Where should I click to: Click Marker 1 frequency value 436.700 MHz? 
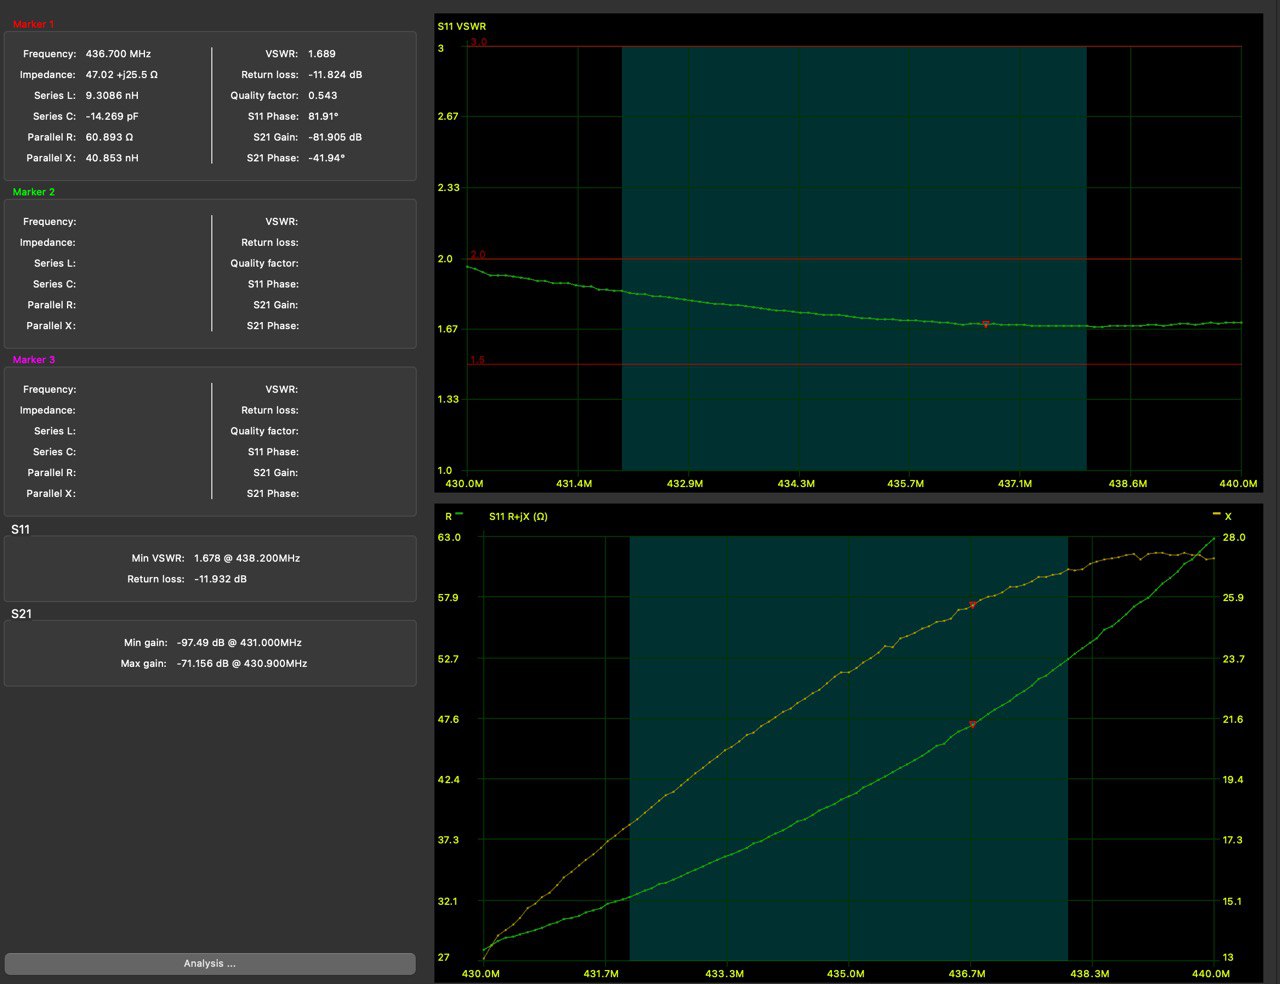(118, 54)
